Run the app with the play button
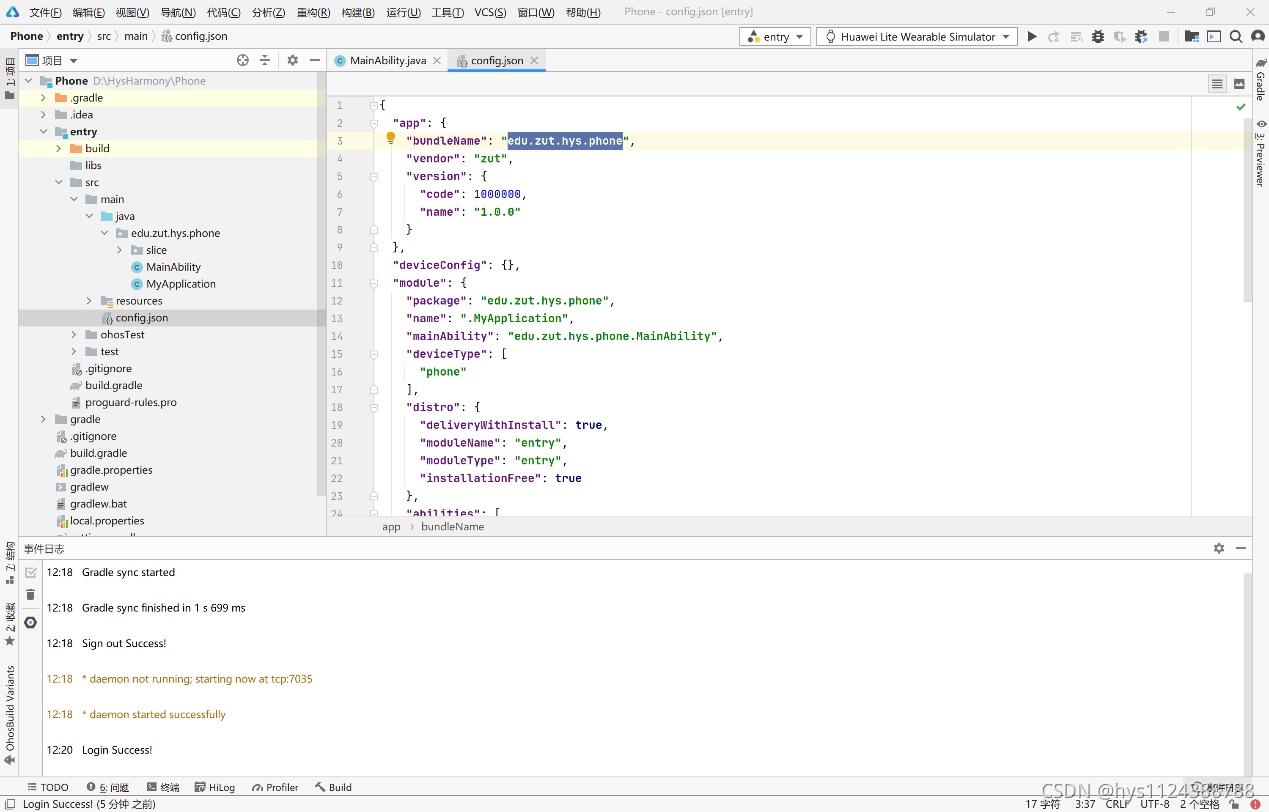 click(x=1032, y=37)
